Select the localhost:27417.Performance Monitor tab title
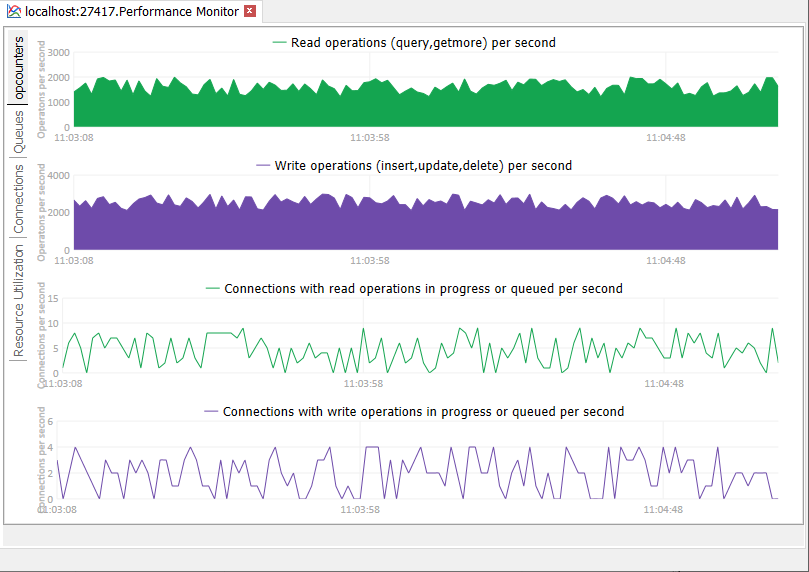 [x=131, y=12]
